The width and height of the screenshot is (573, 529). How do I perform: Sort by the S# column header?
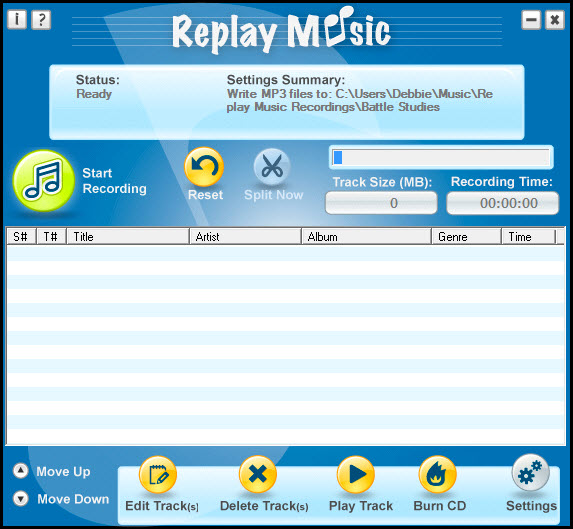coord(21,237)
